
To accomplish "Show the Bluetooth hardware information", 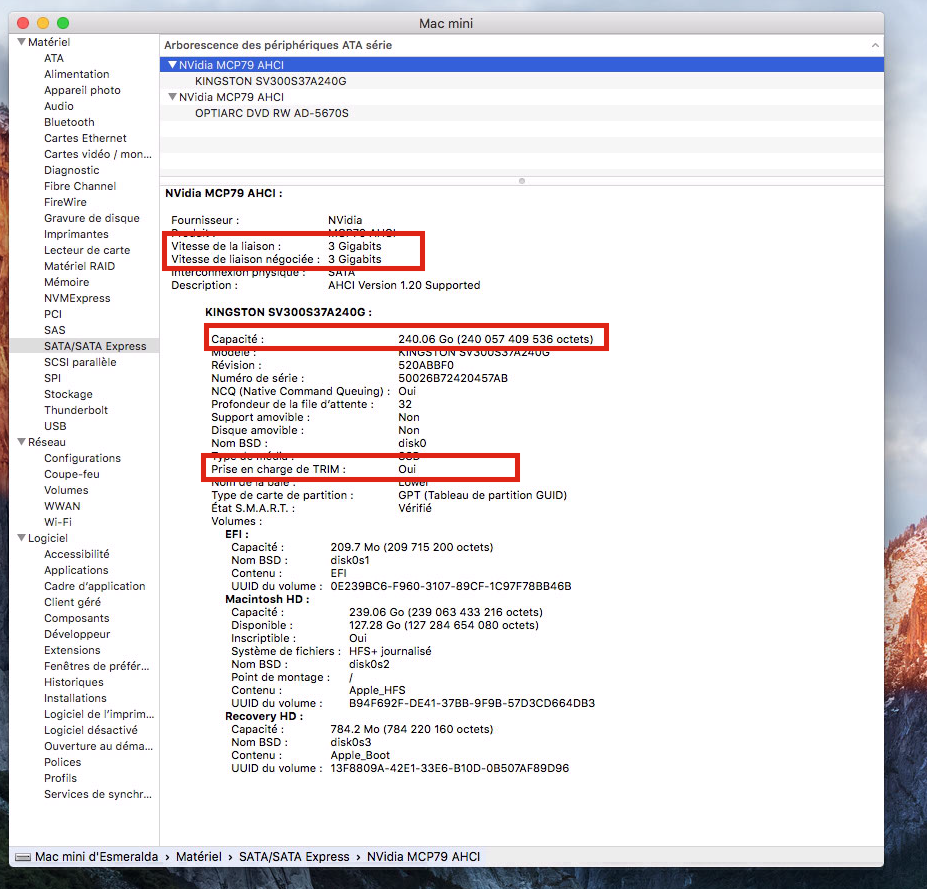I will (69, 122).
